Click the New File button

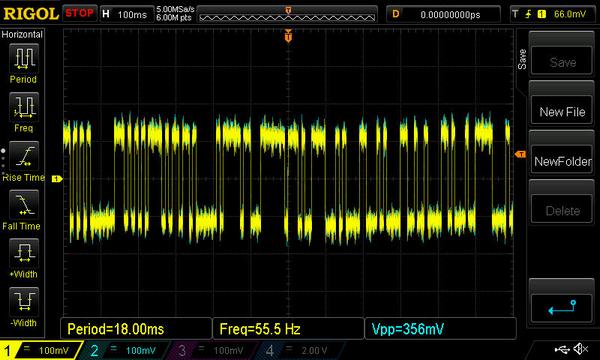click(562, 111)
